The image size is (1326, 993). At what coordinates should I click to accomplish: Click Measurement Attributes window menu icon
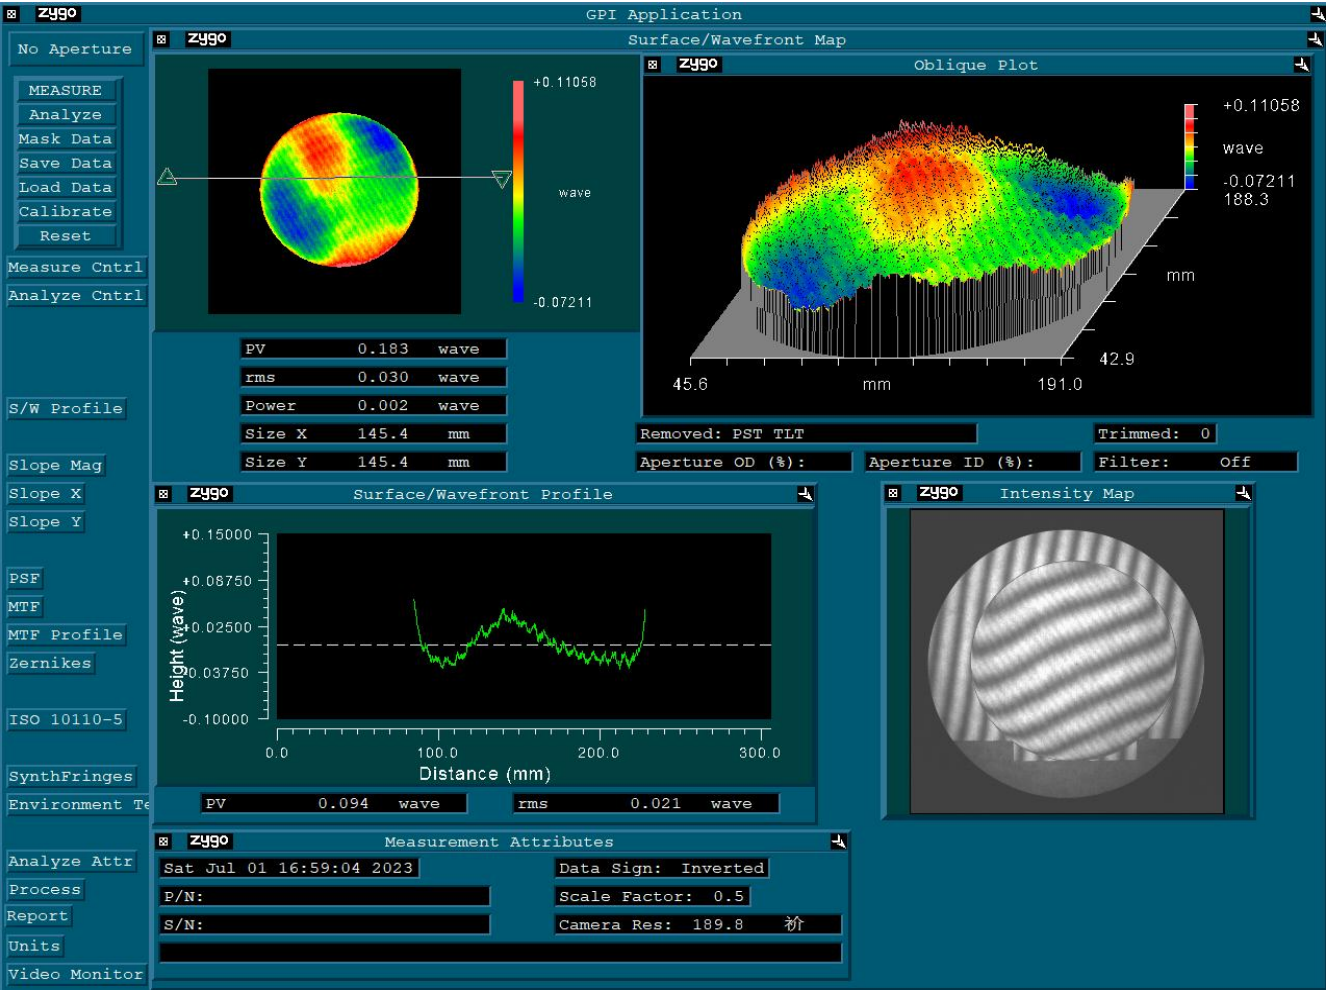point(163,842)
